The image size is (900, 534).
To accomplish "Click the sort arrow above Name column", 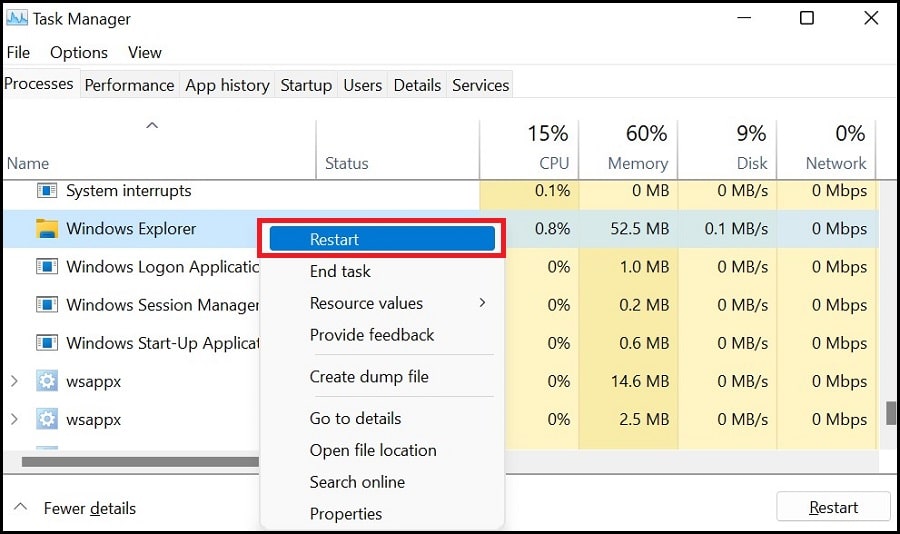I will point(152,125).
